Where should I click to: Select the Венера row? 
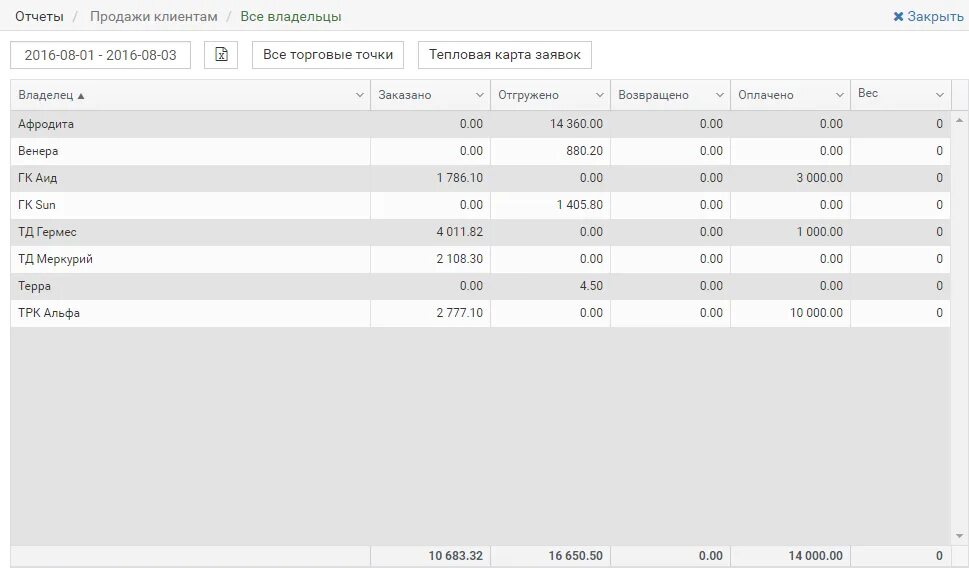point(480,151)
